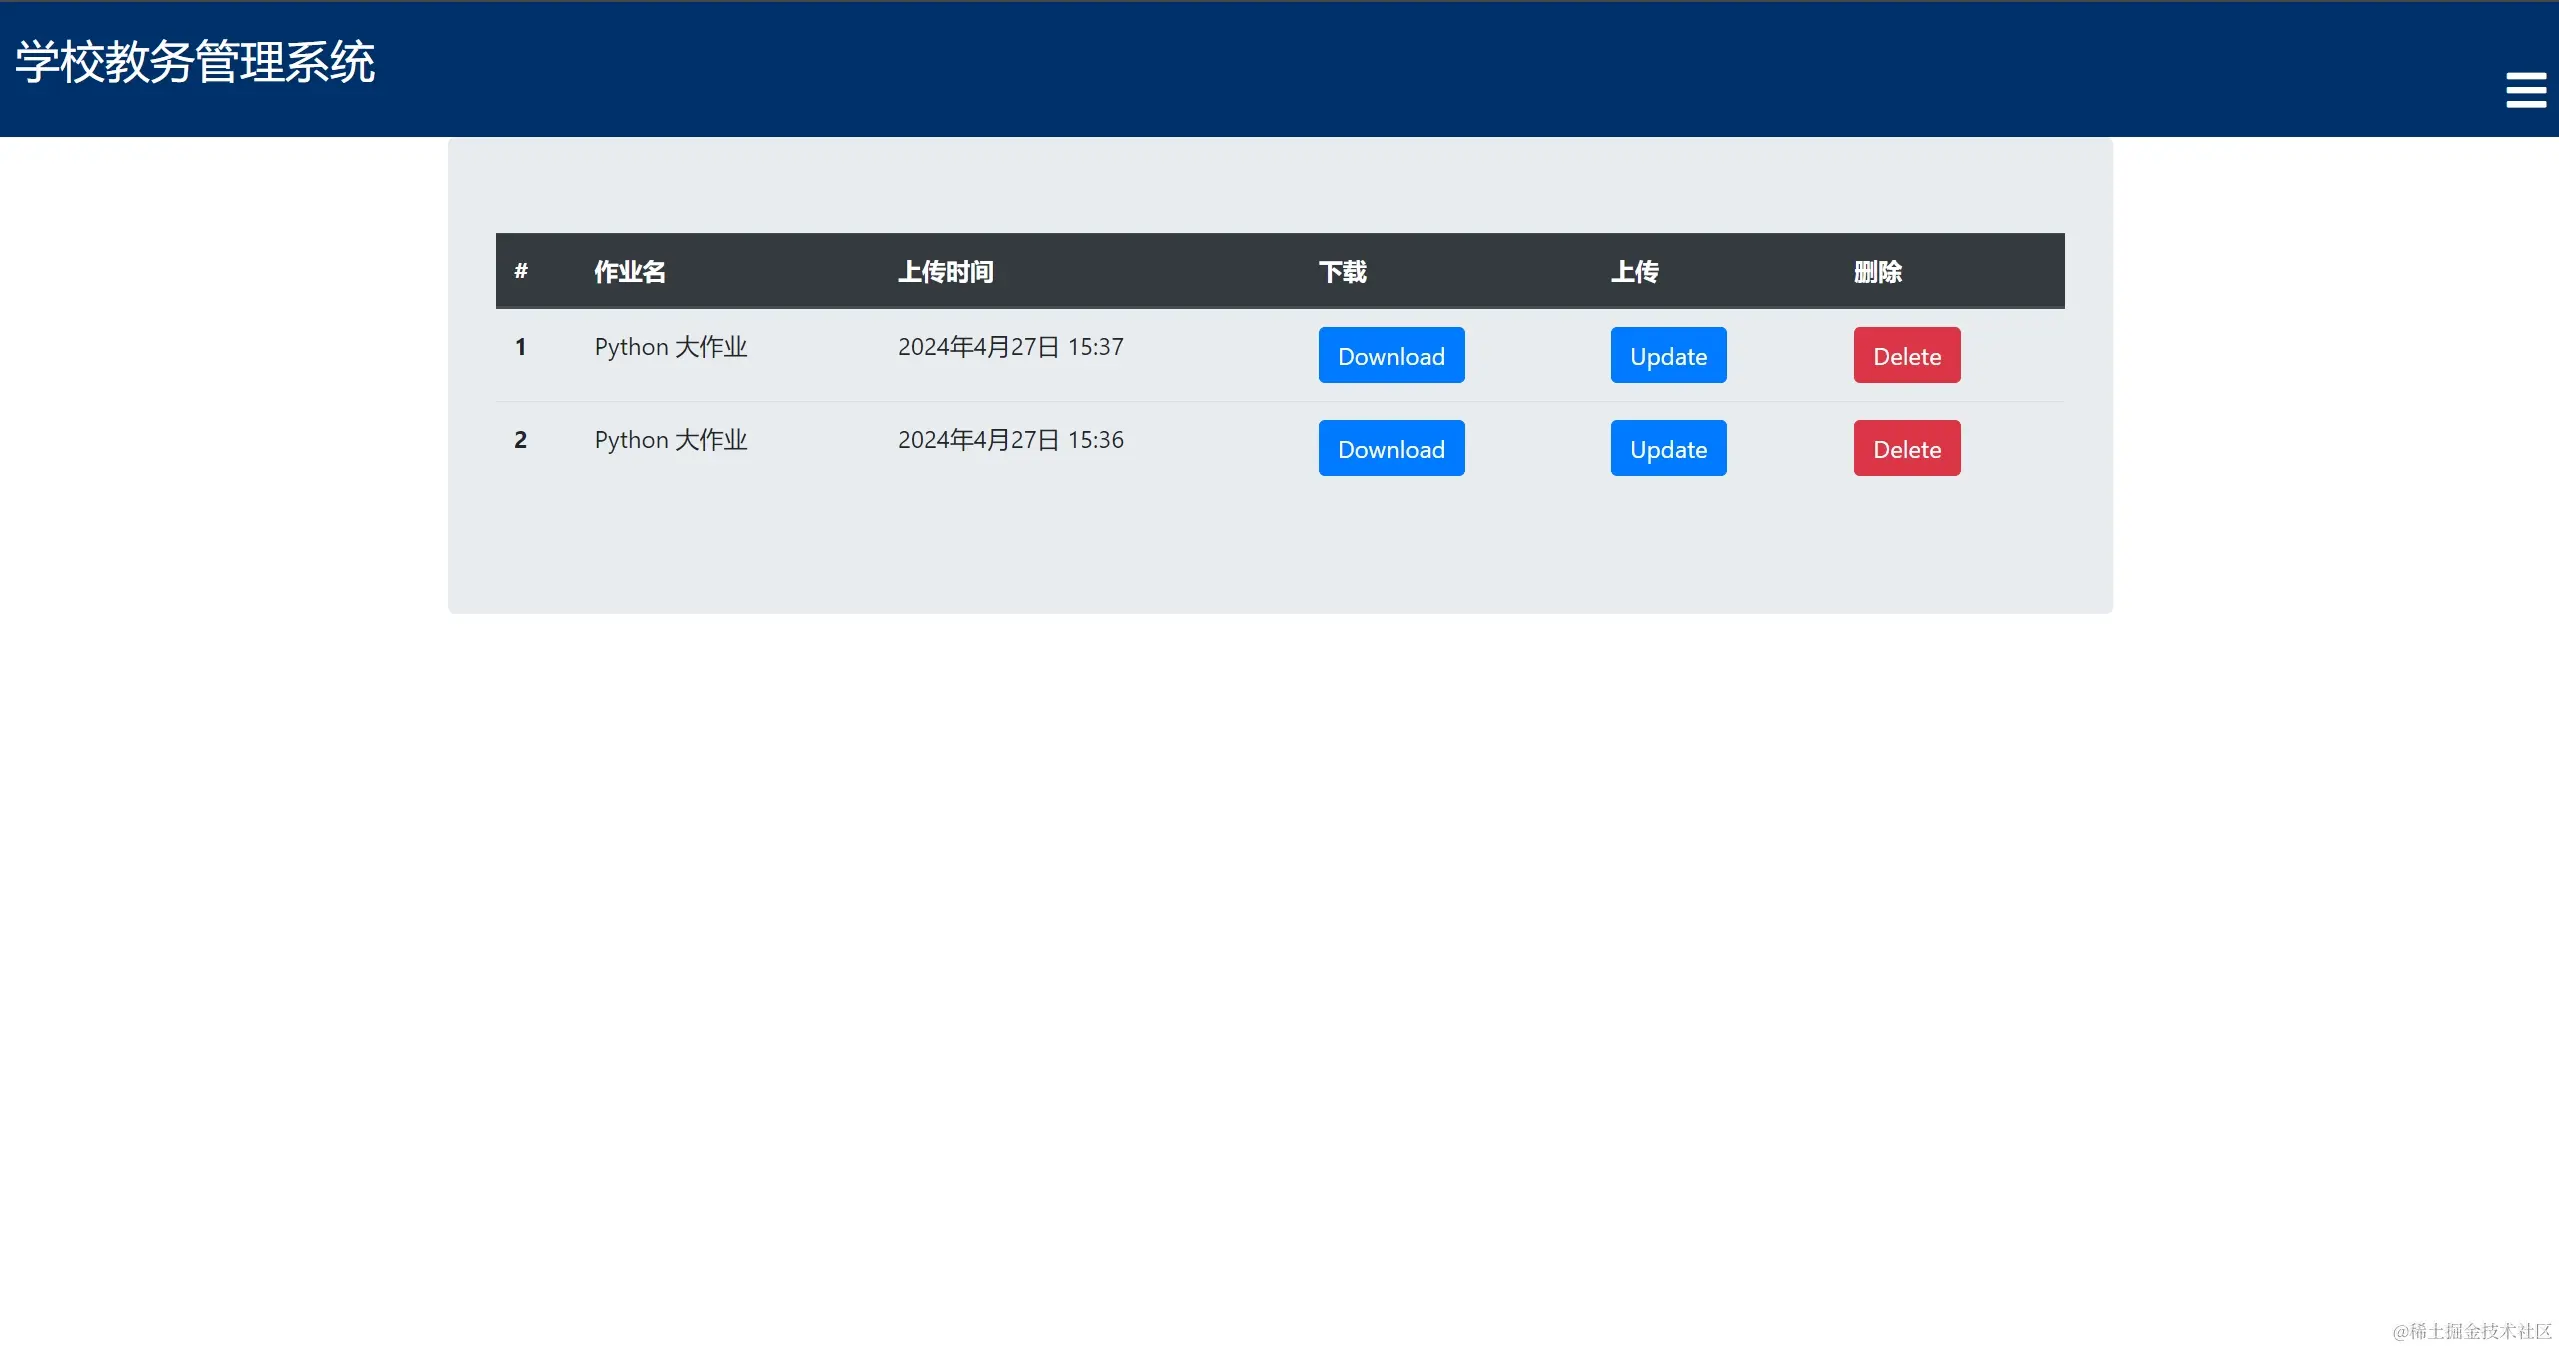Image resolution: width=2559 pixels, height=1348 pixels.
Task: Click Update for row 1
Action: (x=1667, y=355)
